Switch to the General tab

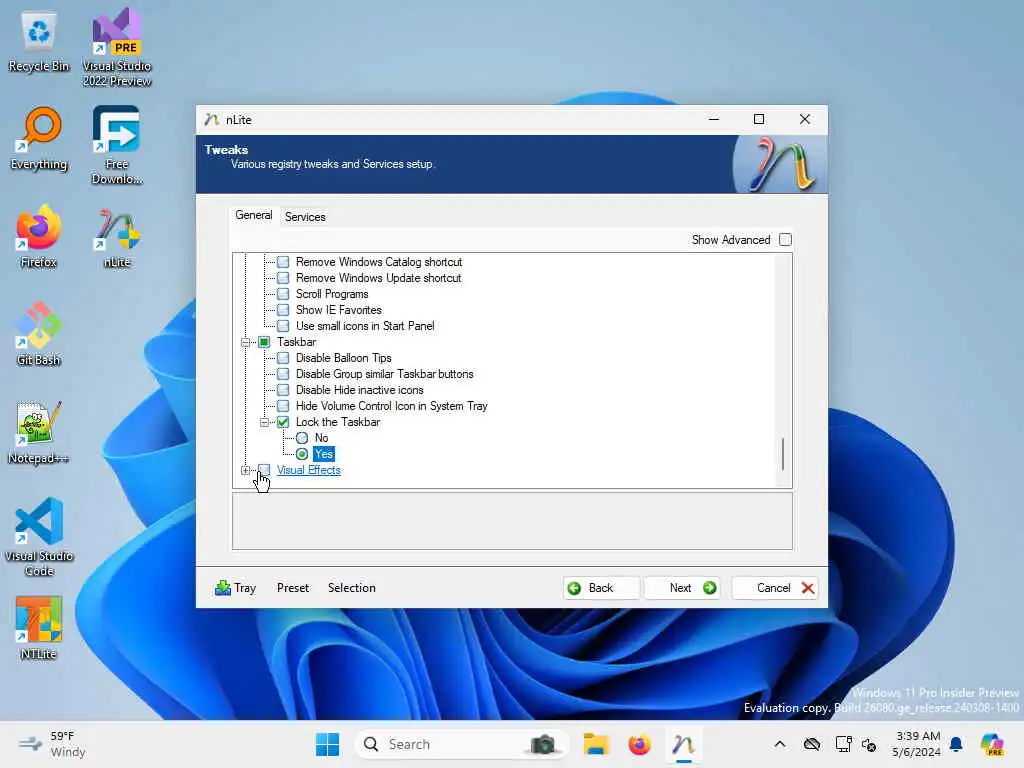point(253,215)
